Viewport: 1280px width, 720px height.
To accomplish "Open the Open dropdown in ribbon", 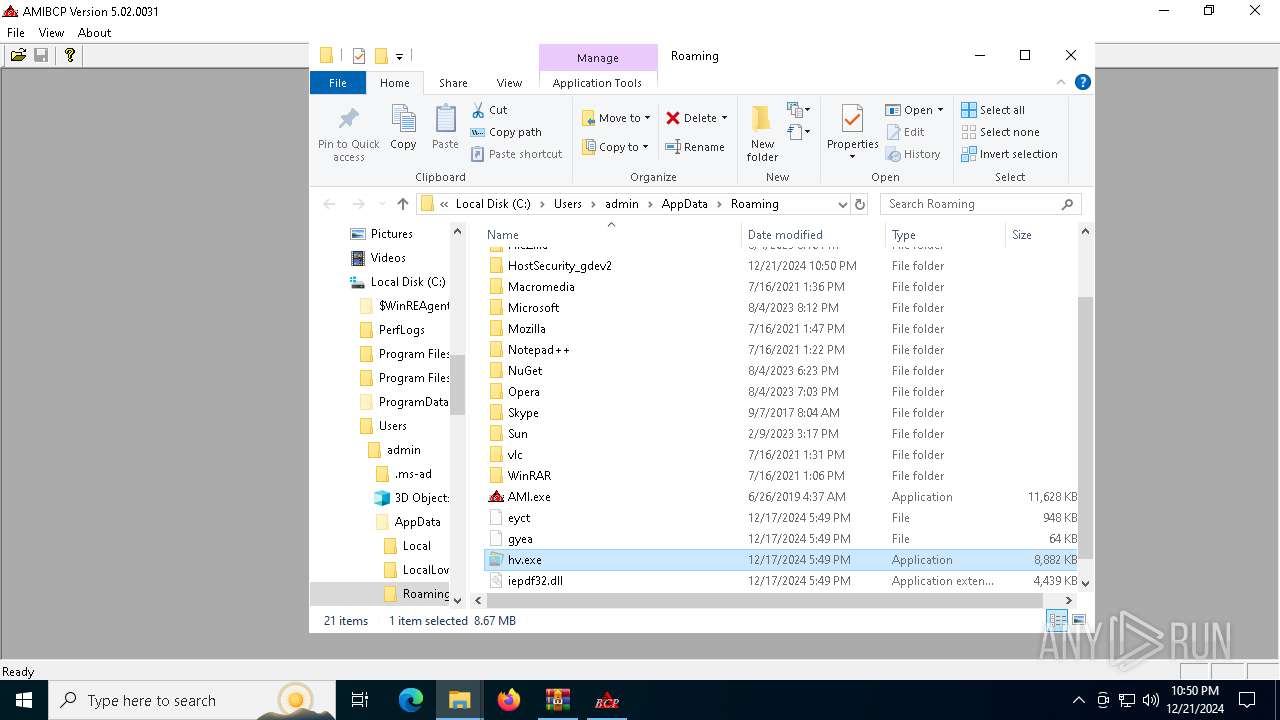I will point(914,110).
